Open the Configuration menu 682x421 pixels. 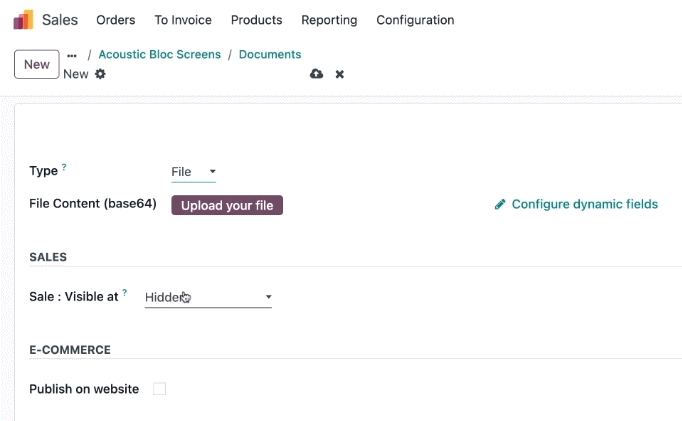coord(415,20)
